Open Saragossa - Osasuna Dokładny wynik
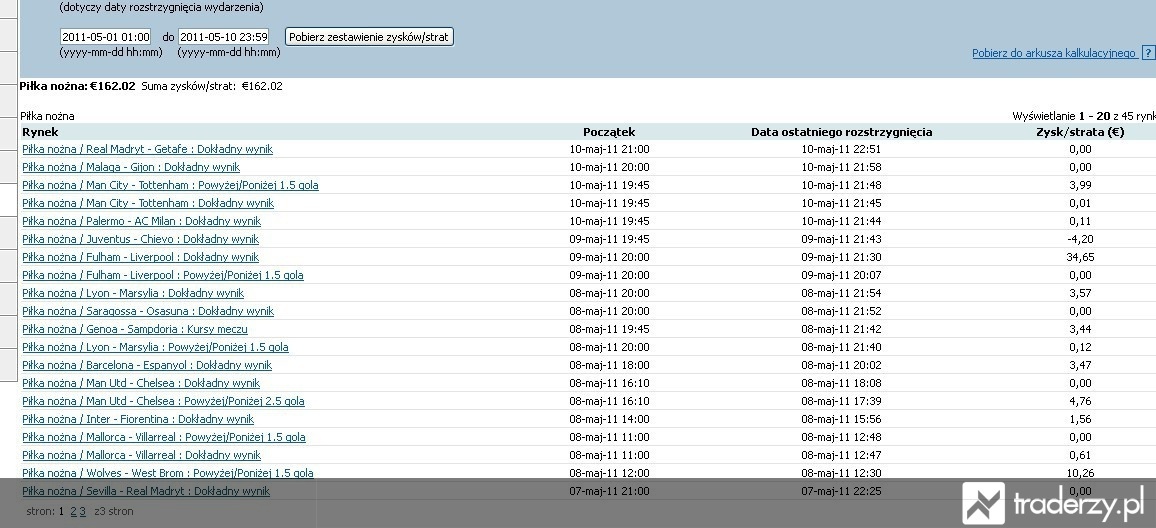This screenshot has height=528, width=1156. (x=147, y=311)
